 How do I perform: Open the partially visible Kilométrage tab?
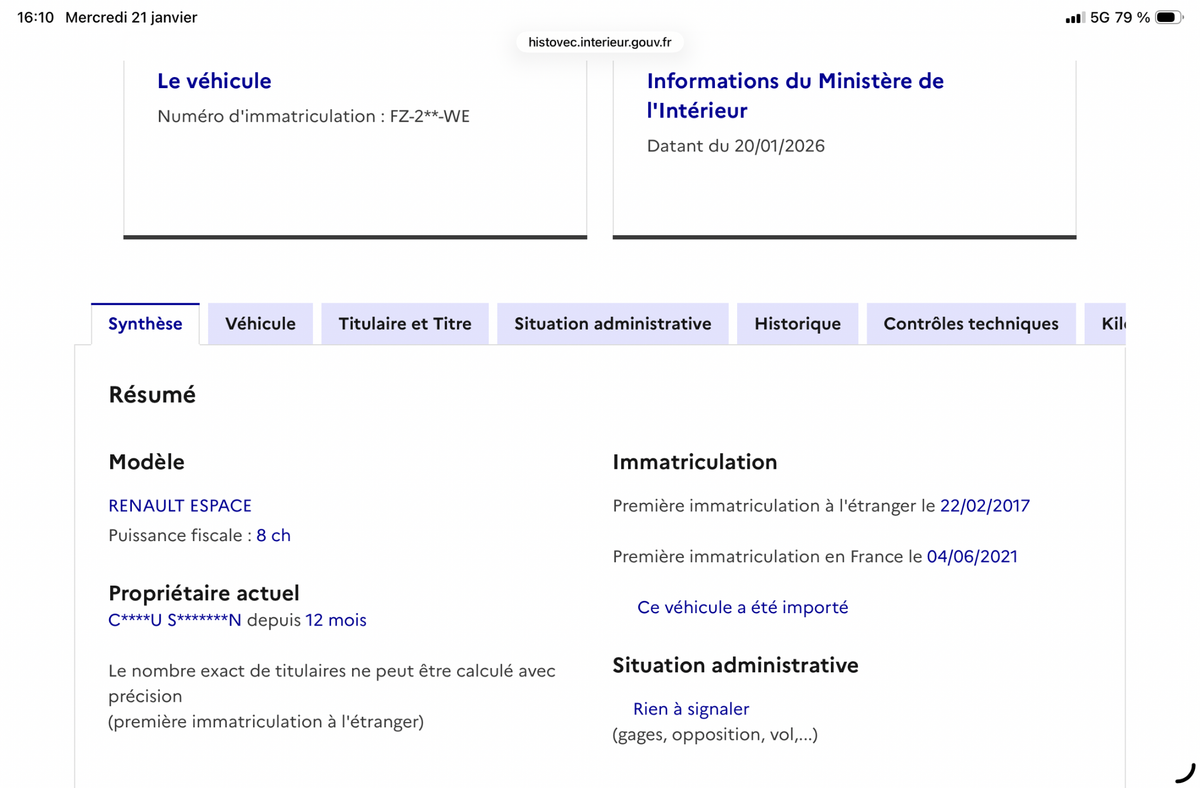coord(1112,323)
